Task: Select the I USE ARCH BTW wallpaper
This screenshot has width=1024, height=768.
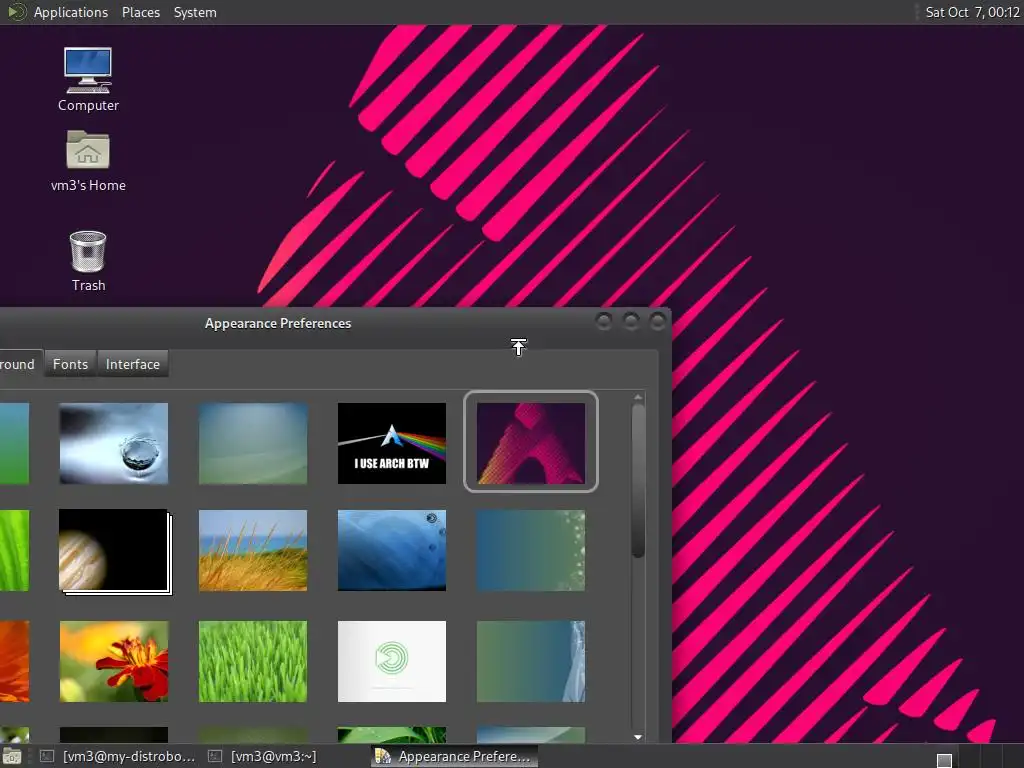Action: pyautogui.click(x=392, y=443)
